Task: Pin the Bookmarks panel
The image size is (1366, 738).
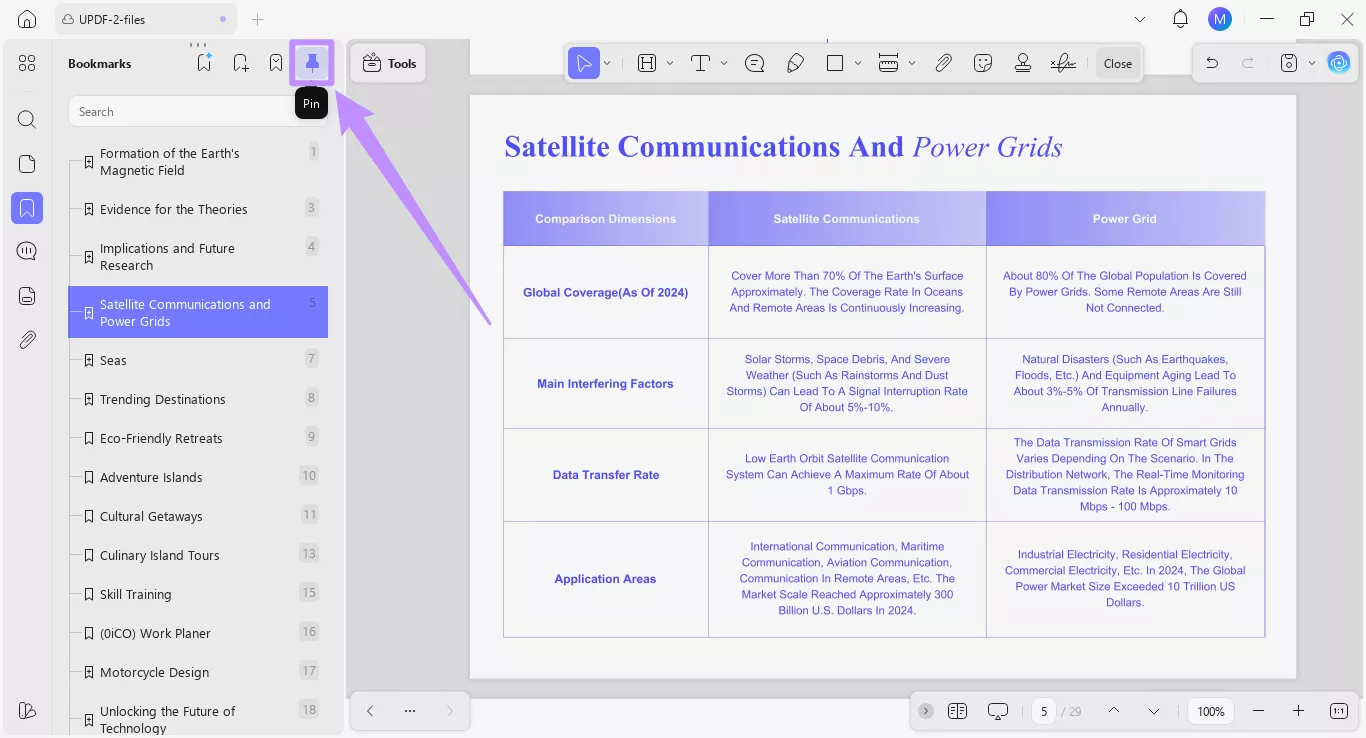Action: pyautogui.click(x=312, y=63)
